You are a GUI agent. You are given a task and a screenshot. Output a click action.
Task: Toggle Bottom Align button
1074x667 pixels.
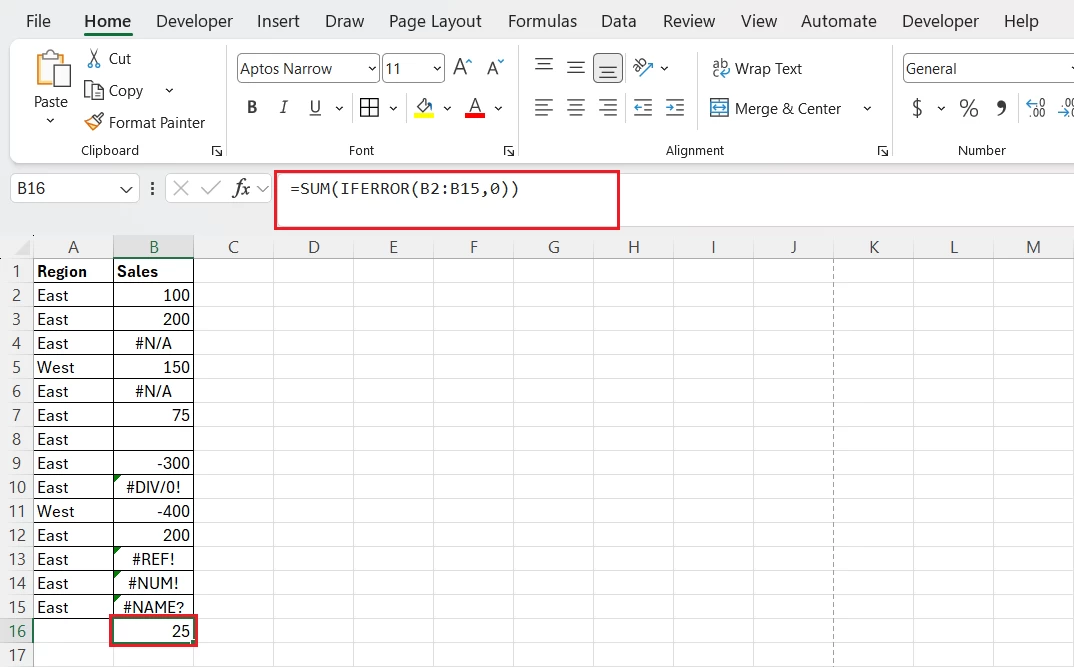pyautogui.click(x=608, y=68)
